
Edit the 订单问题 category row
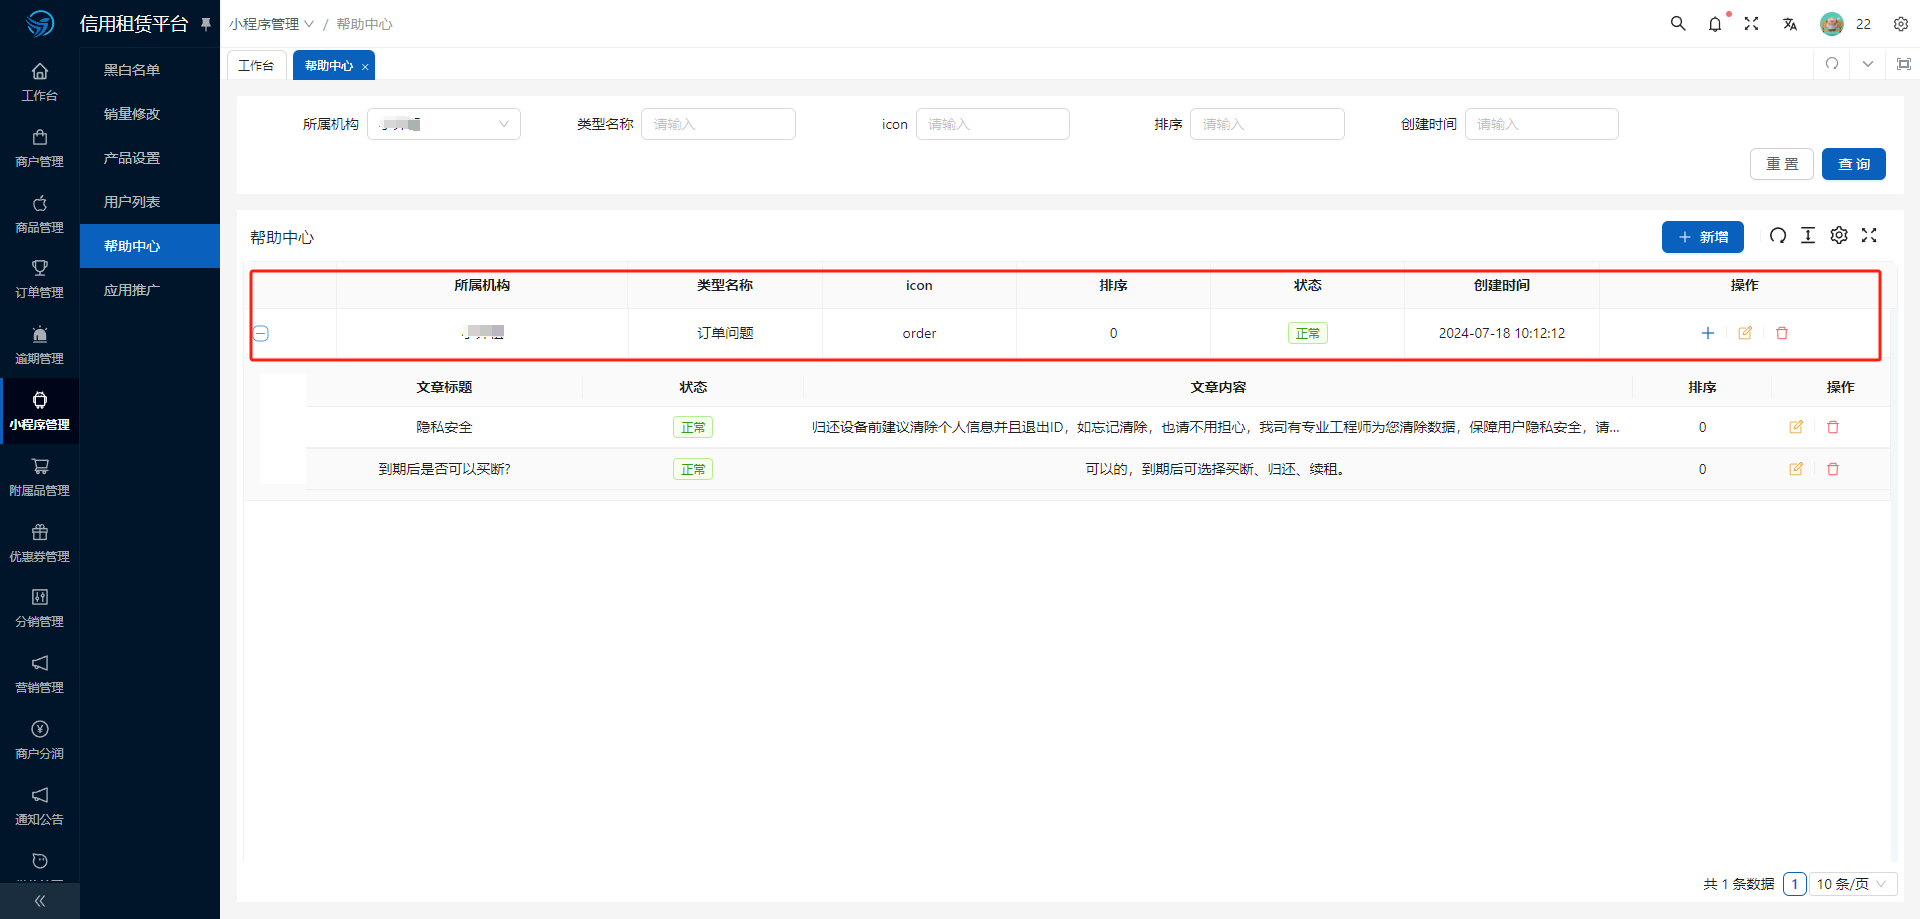[x=1745, y=333]
